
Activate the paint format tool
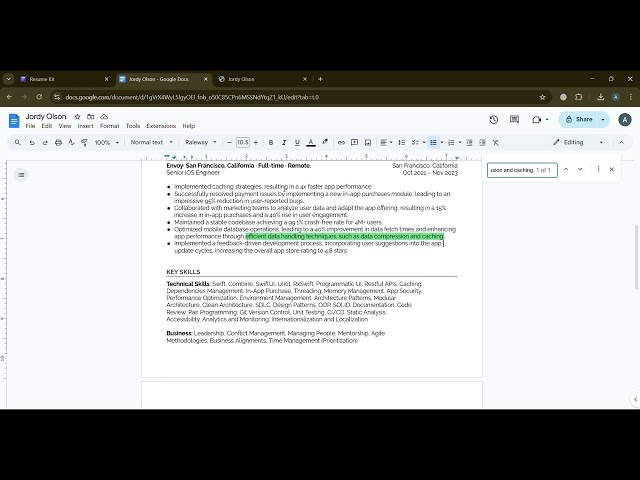click(84, 142)
